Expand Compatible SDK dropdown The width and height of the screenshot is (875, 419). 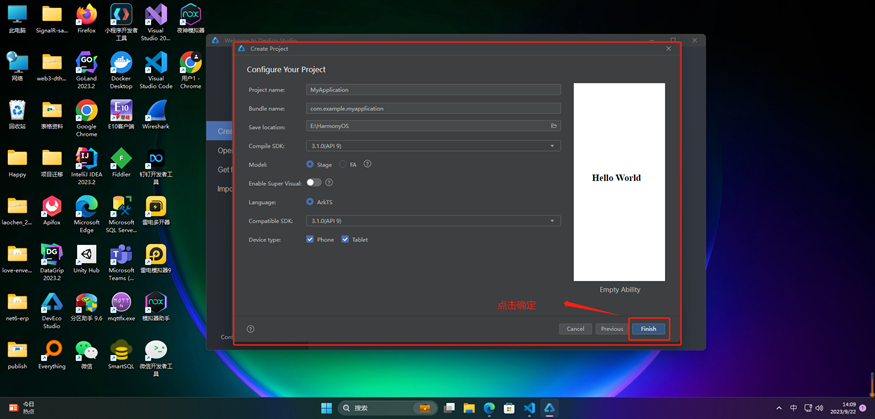coord(433,220)
